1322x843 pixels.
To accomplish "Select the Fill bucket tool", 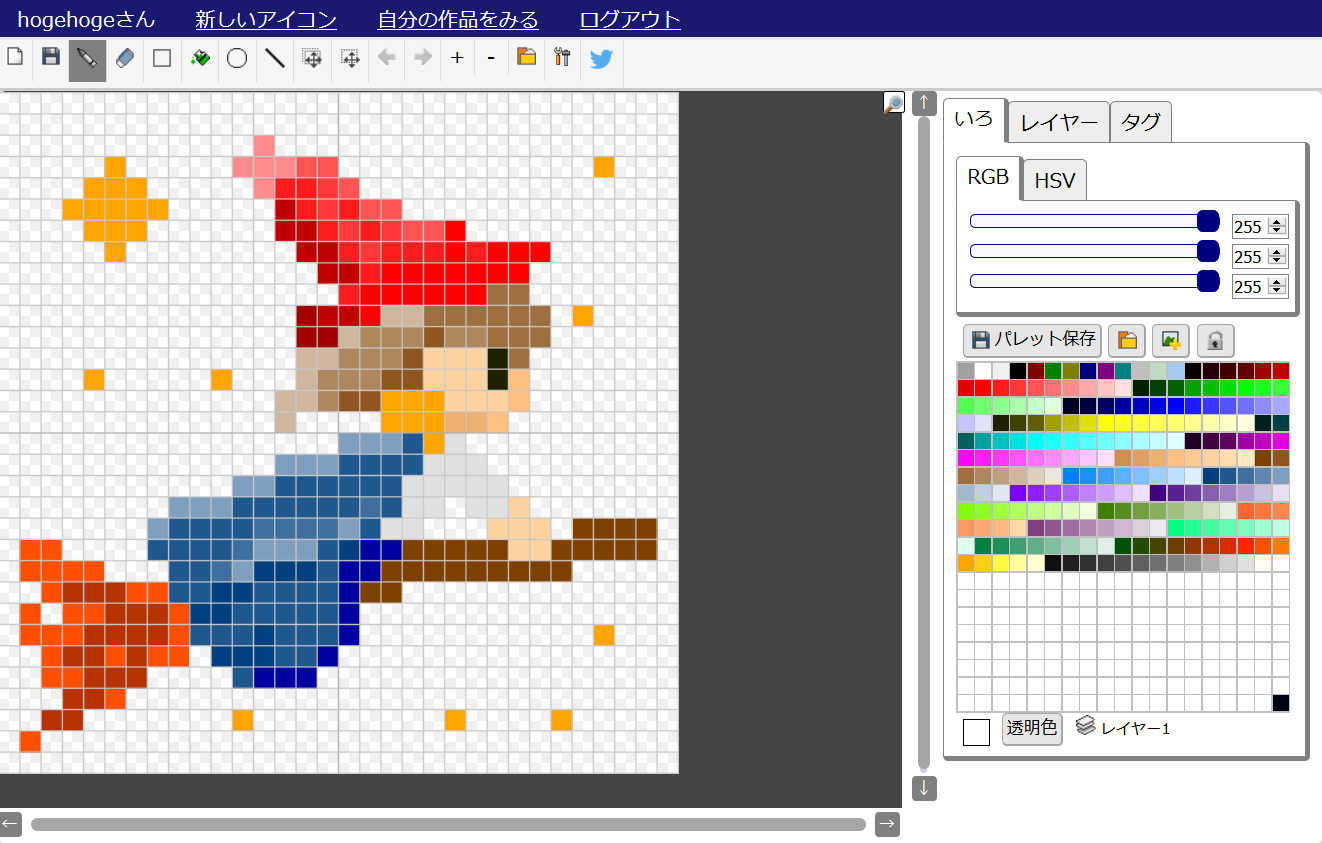I will 199,58.
